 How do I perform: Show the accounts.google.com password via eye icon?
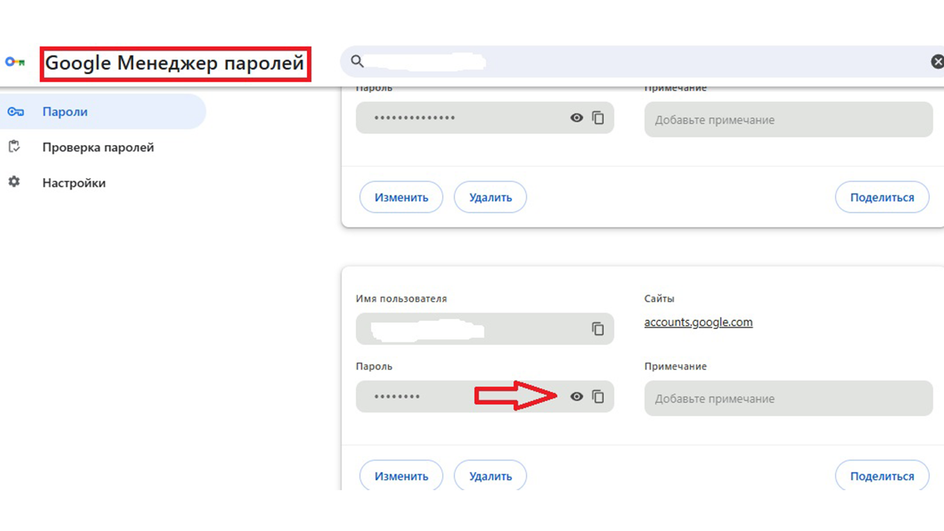(x=576, y=397)
